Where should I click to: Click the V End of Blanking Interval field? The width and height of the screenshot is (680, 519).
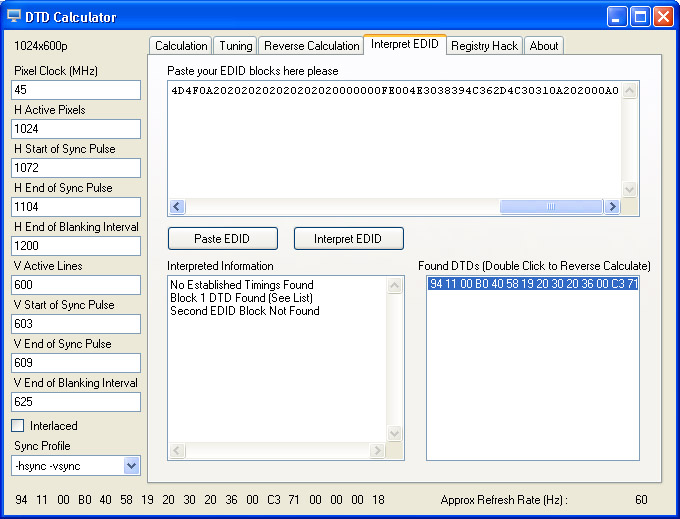coord(76,402)
